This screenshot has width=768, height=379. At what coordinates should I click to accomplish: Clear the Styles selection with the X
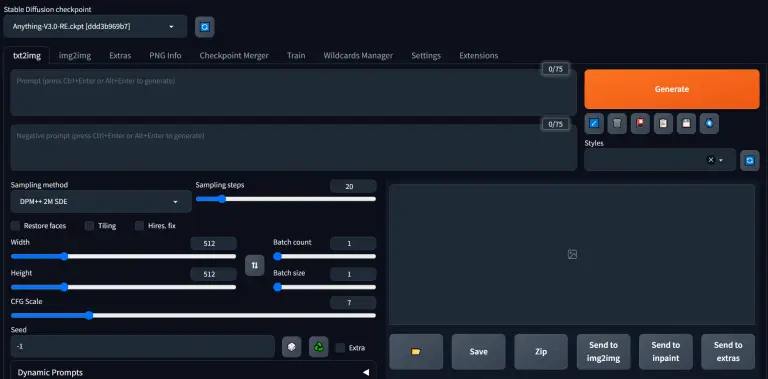711,160
